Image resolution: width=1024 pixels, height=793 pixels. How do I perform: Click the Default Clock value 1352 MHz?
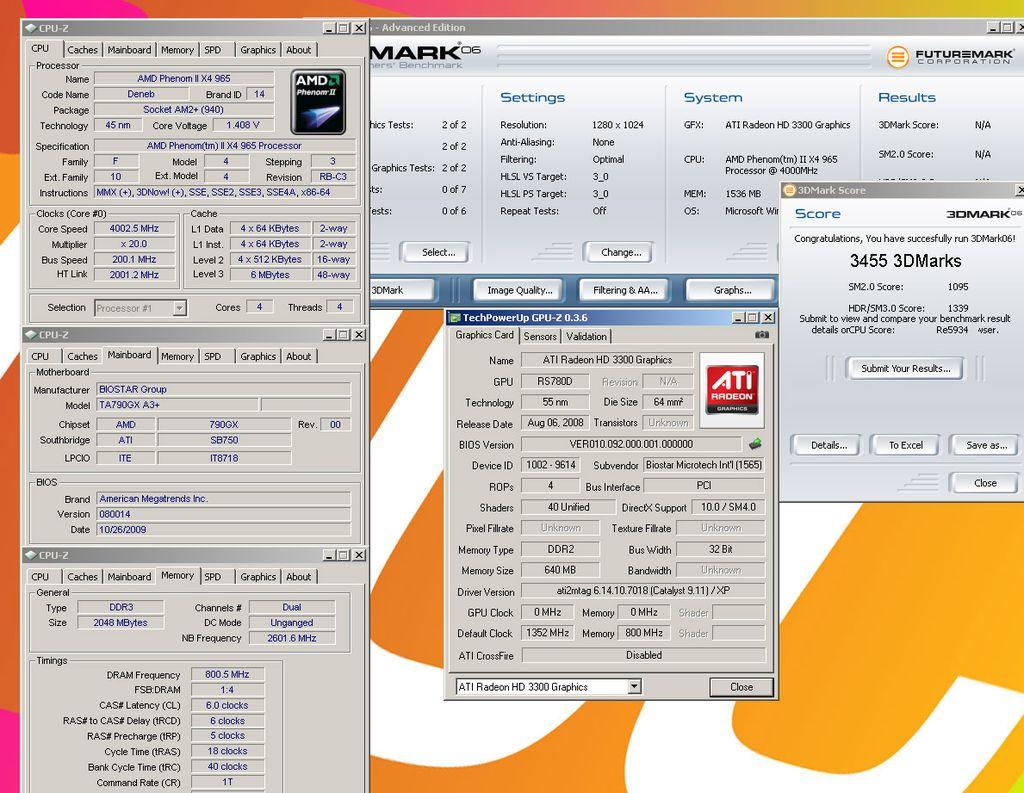click(547, 633)
